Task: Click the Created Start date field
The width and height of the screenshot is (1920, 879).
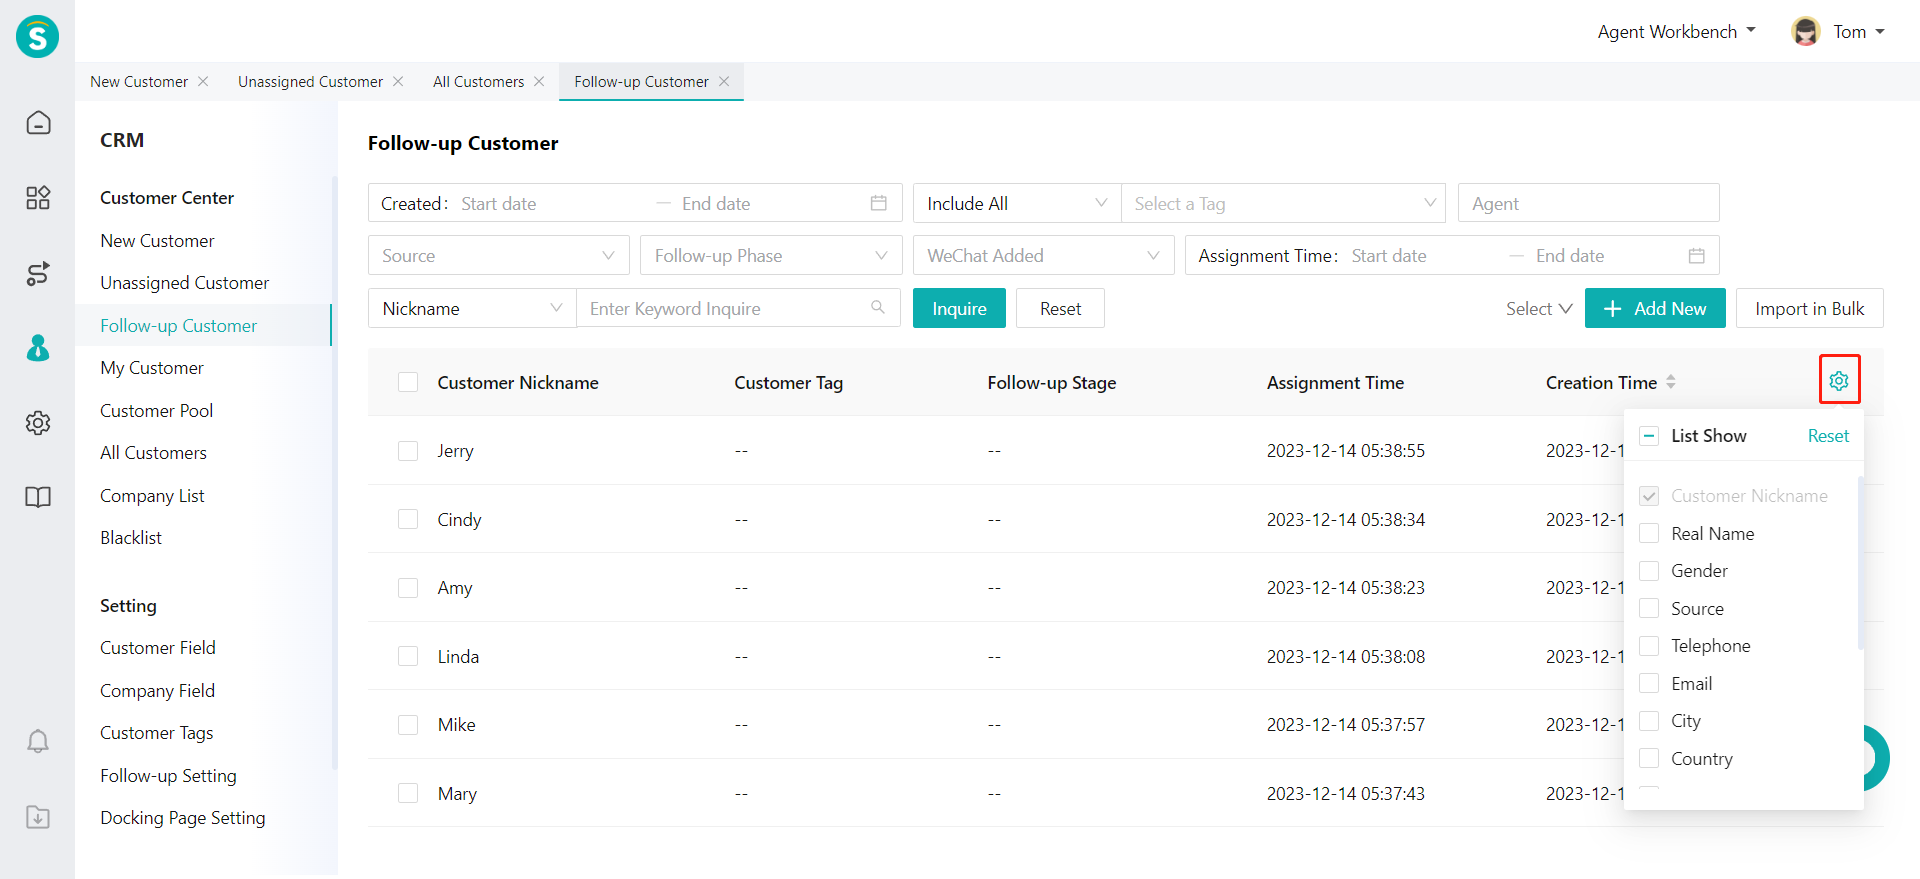Action: click(x=553, y=203)
